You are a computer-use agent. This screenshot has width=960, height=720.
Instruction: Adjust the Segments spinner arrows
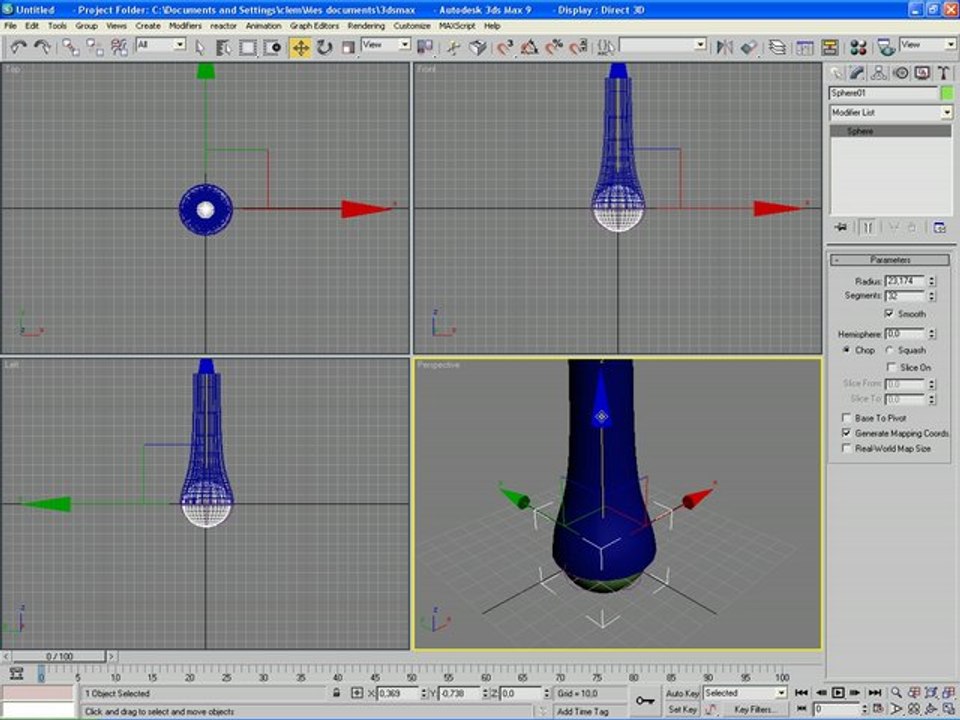pos(932,296)
